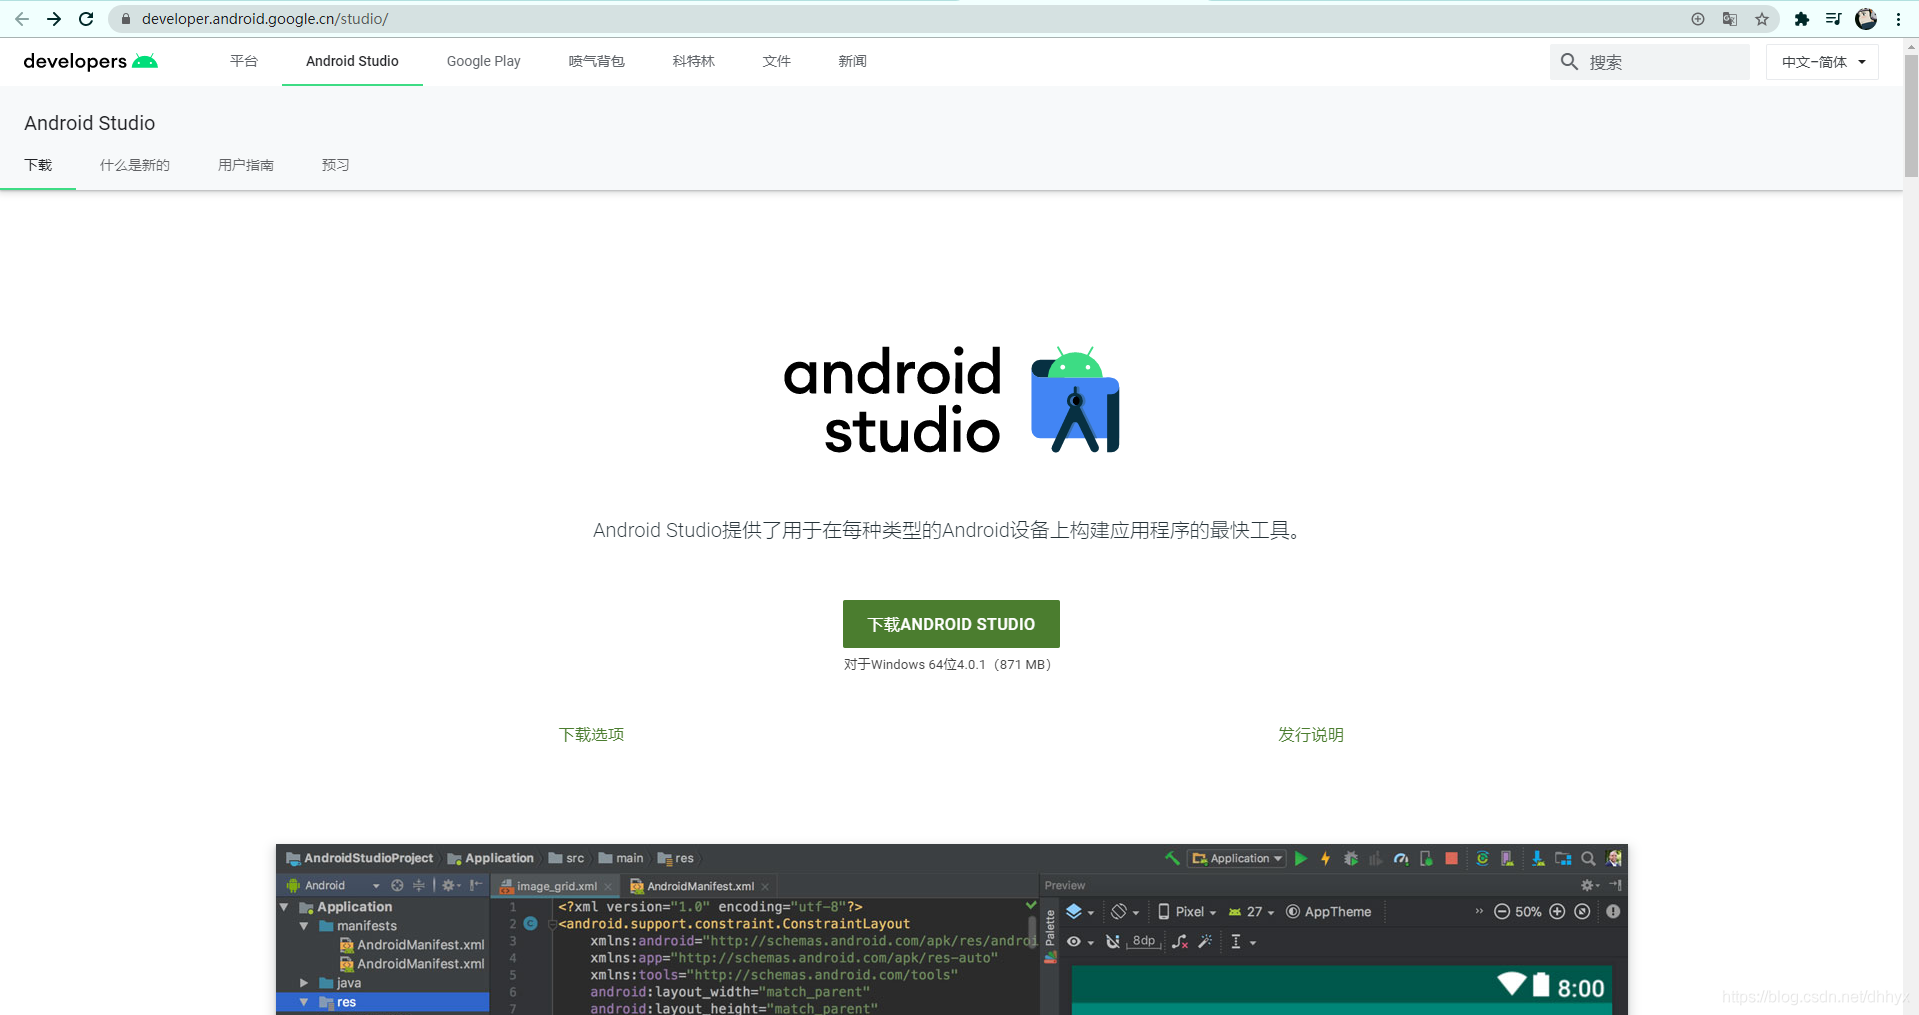Viewport: 1919px width, 1015px height.
Task: Click the Preview panel gear icon
Action: tap(1589, 885)
